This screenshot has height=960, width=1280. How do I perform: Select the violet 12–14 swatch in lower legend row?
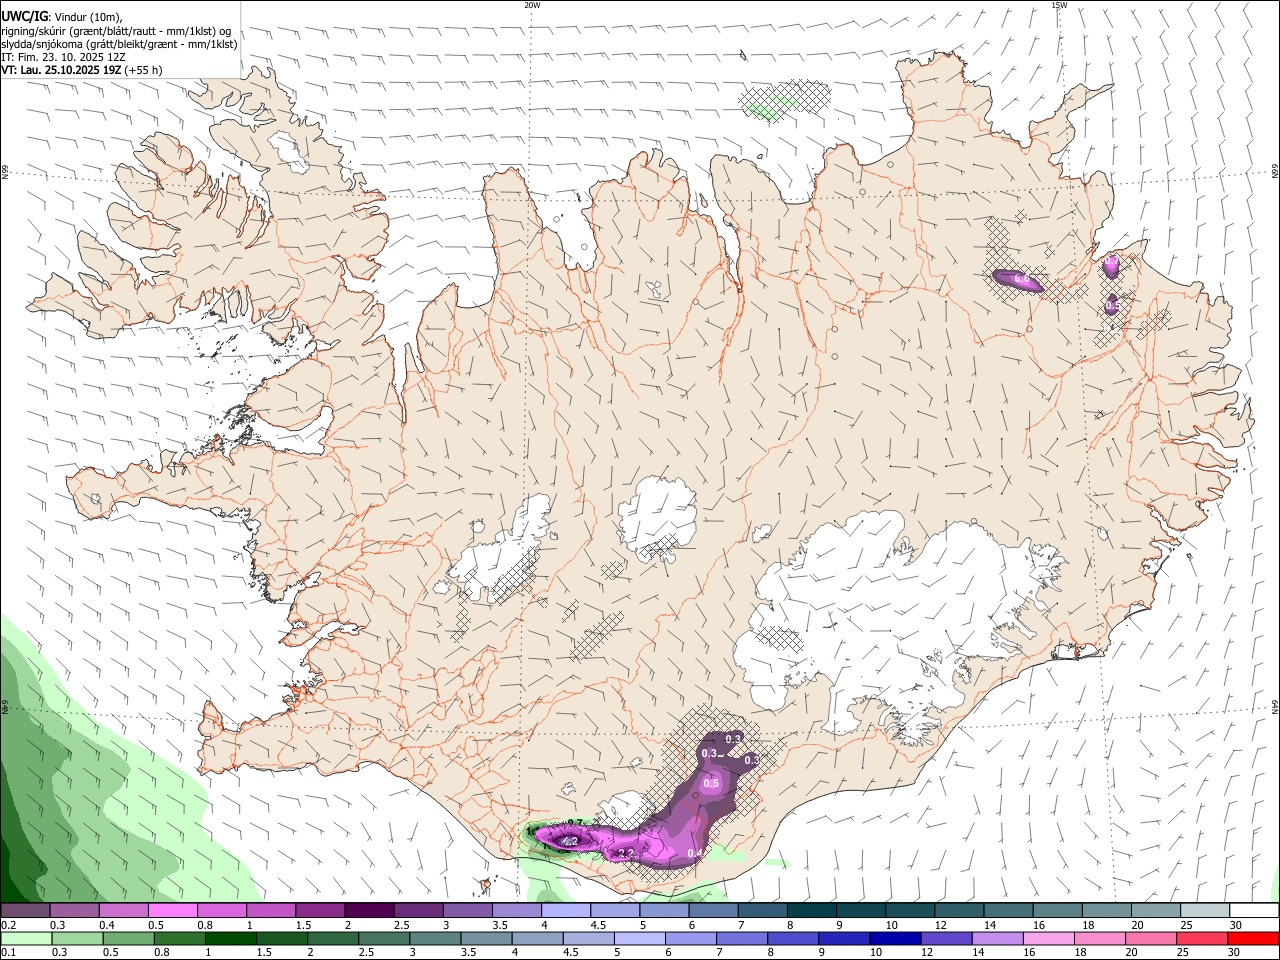click(946, 938)
